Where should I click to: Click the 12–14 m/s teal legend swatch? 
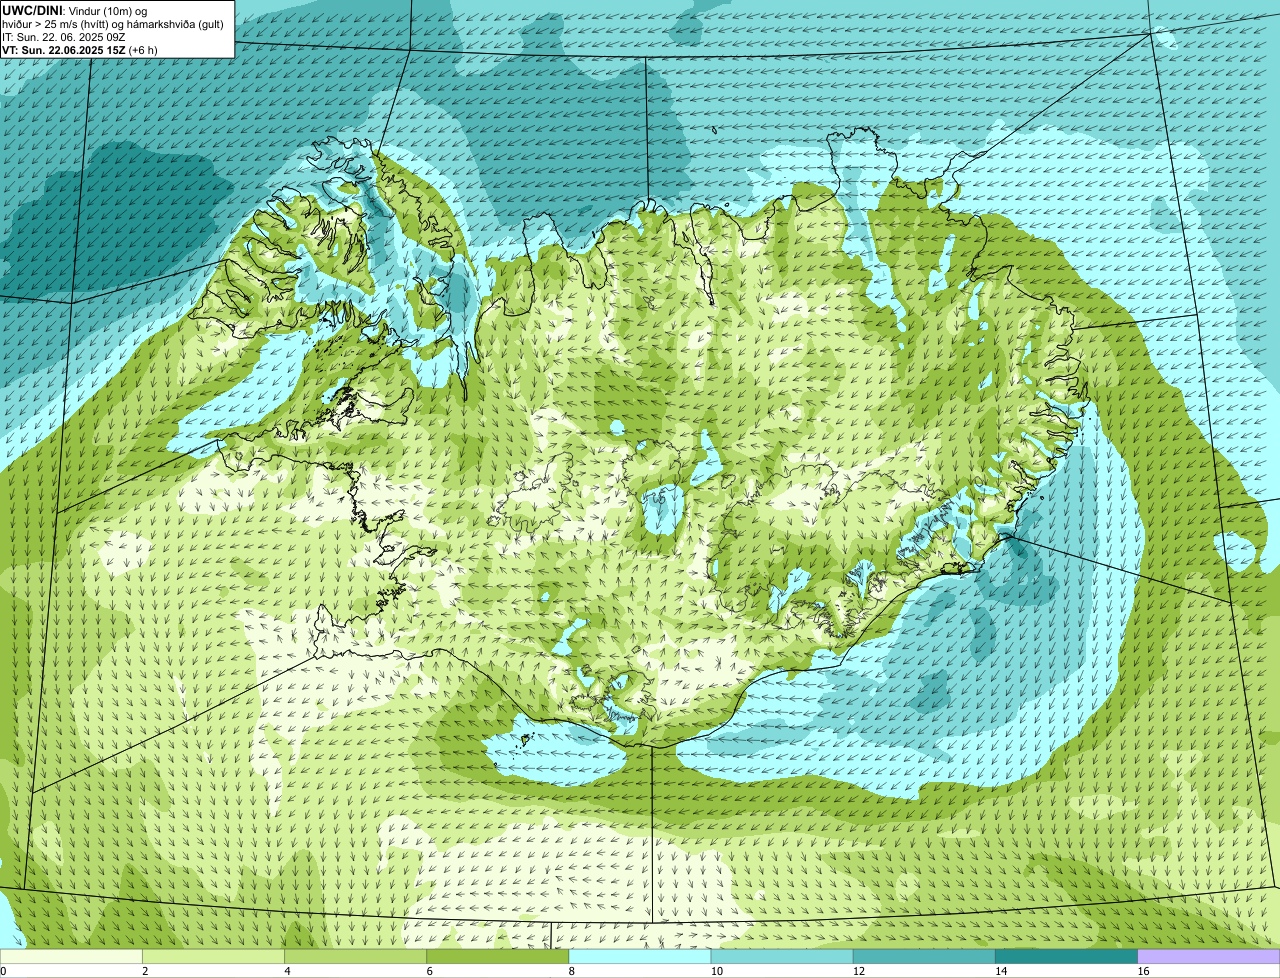924,956
